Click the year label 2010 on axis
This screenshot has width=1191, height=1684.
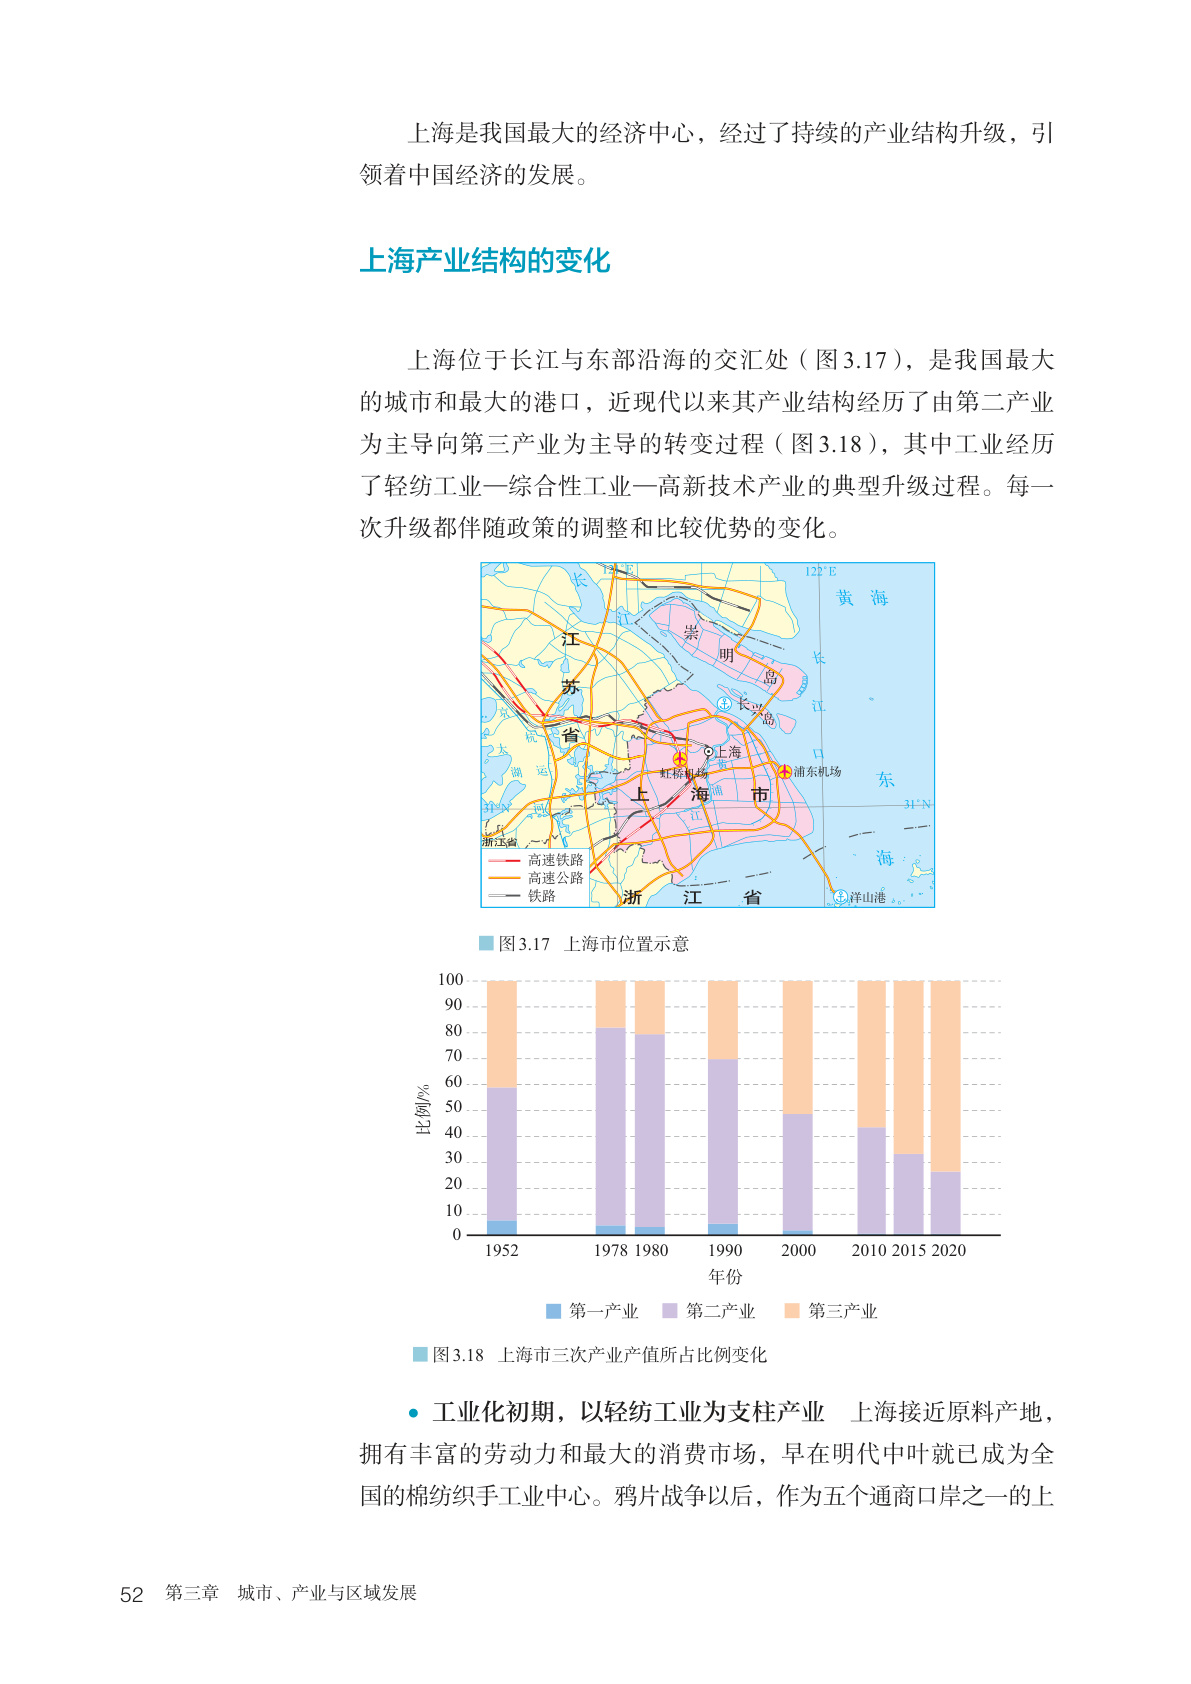pos(869,1250)
